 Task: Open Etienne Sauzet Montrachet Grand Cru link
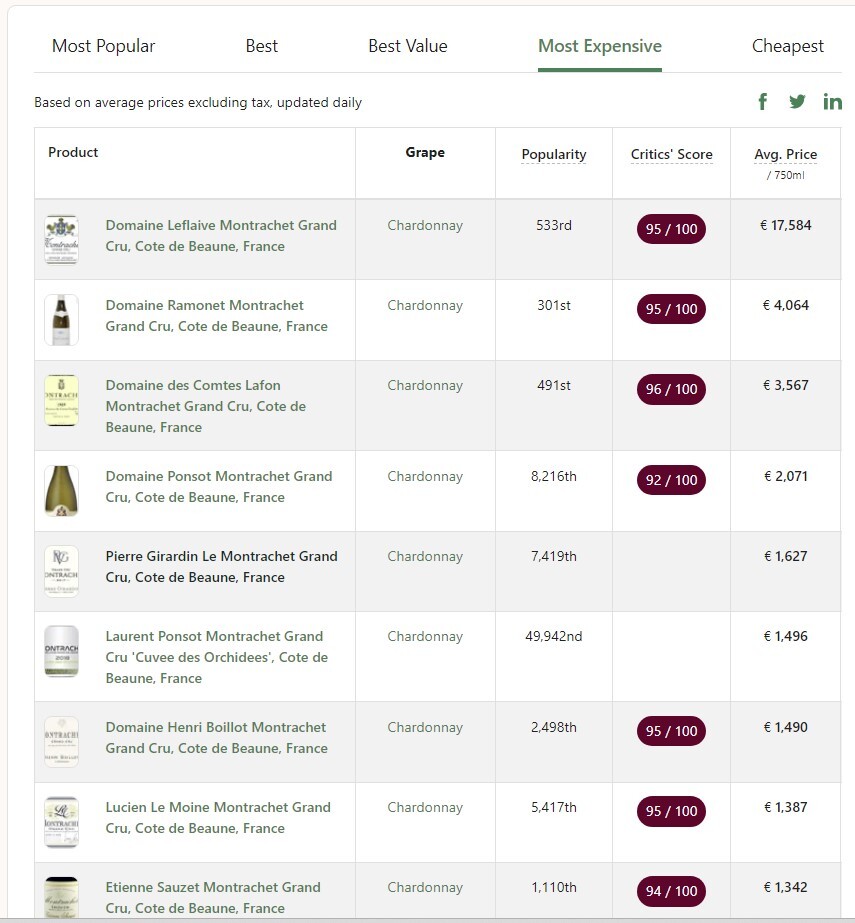(x=213, y=897)
